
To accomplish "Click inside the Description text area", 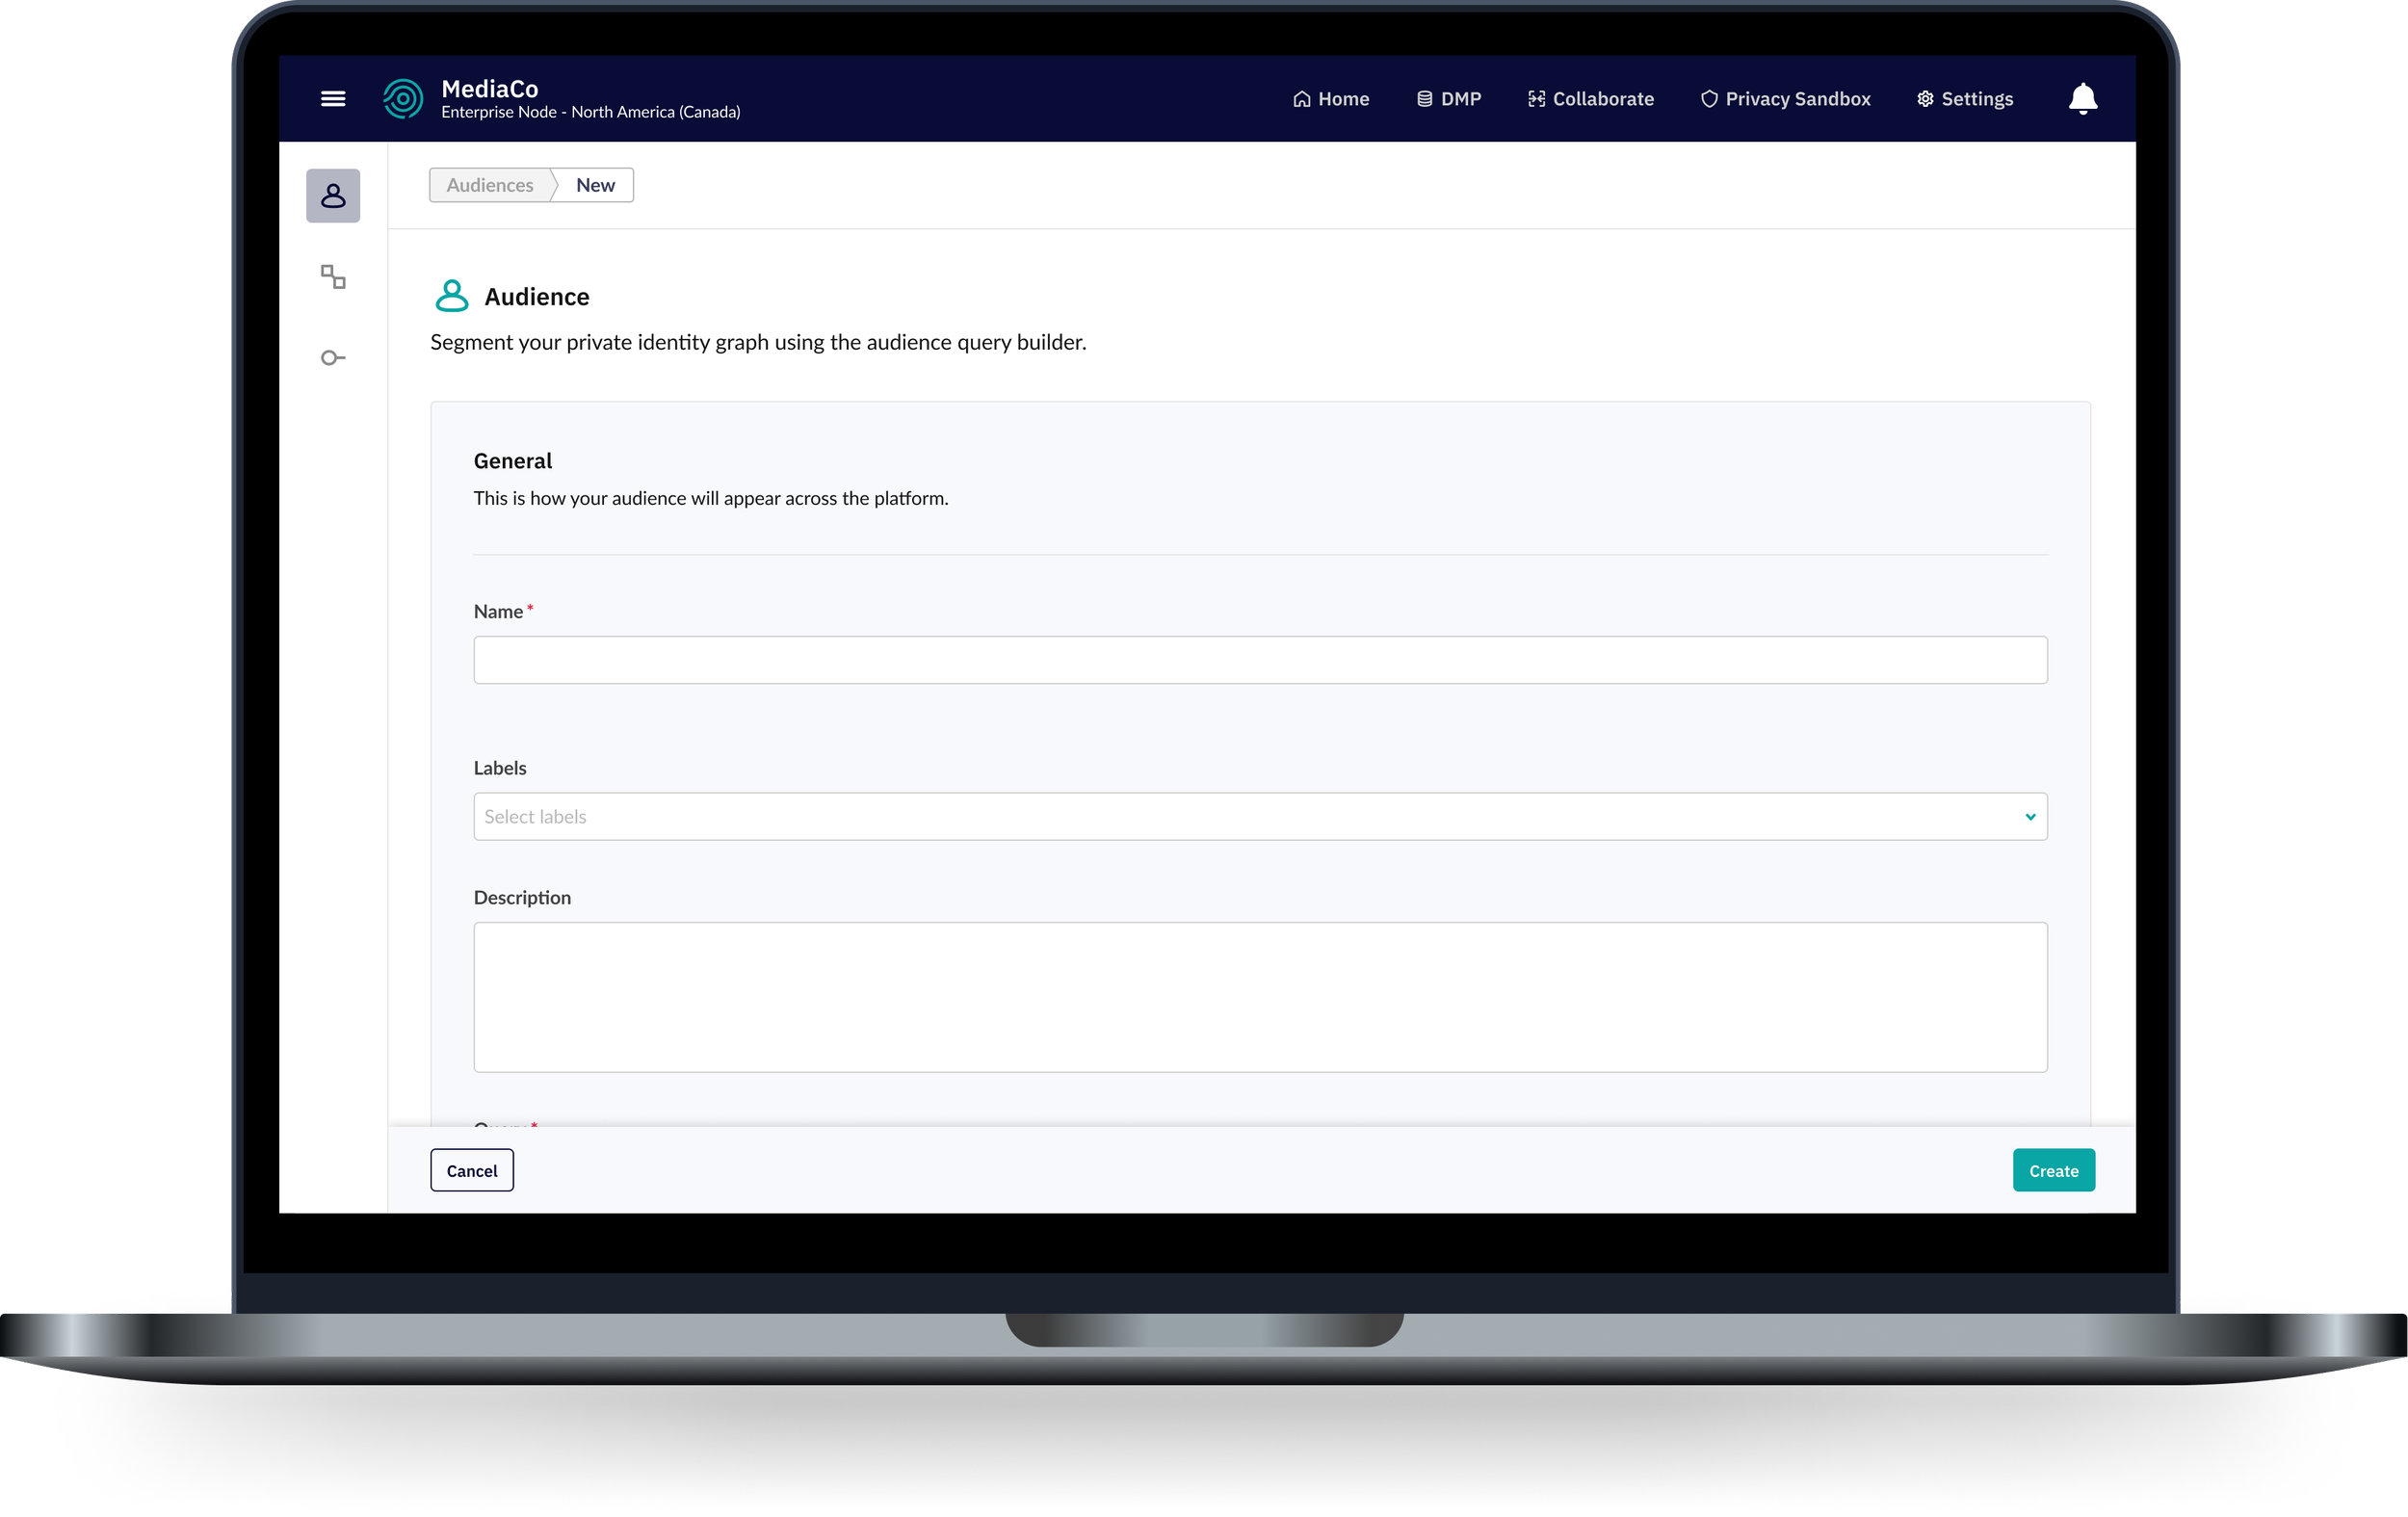I will point(1260,996).
